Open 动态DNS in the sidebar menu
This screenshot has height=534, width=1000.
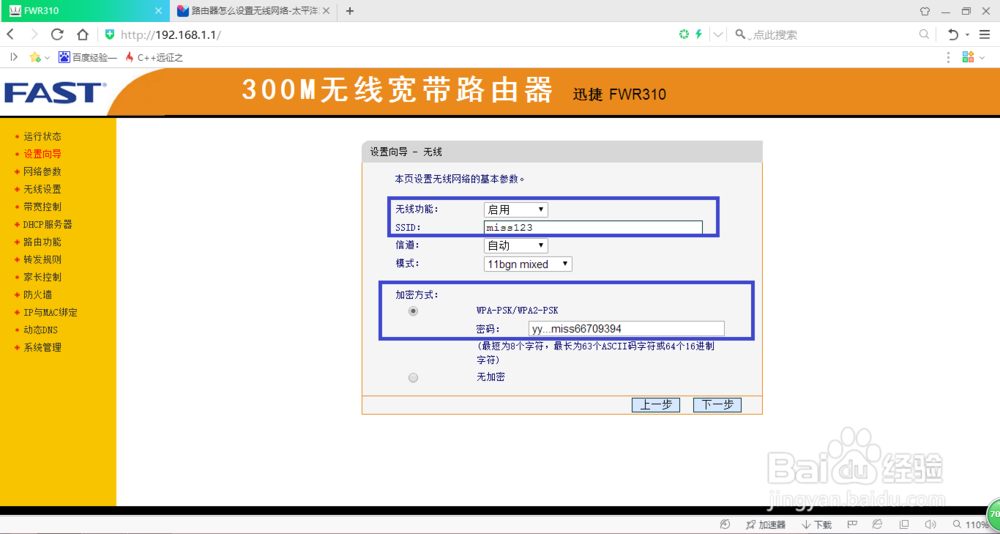coord(41,330)
